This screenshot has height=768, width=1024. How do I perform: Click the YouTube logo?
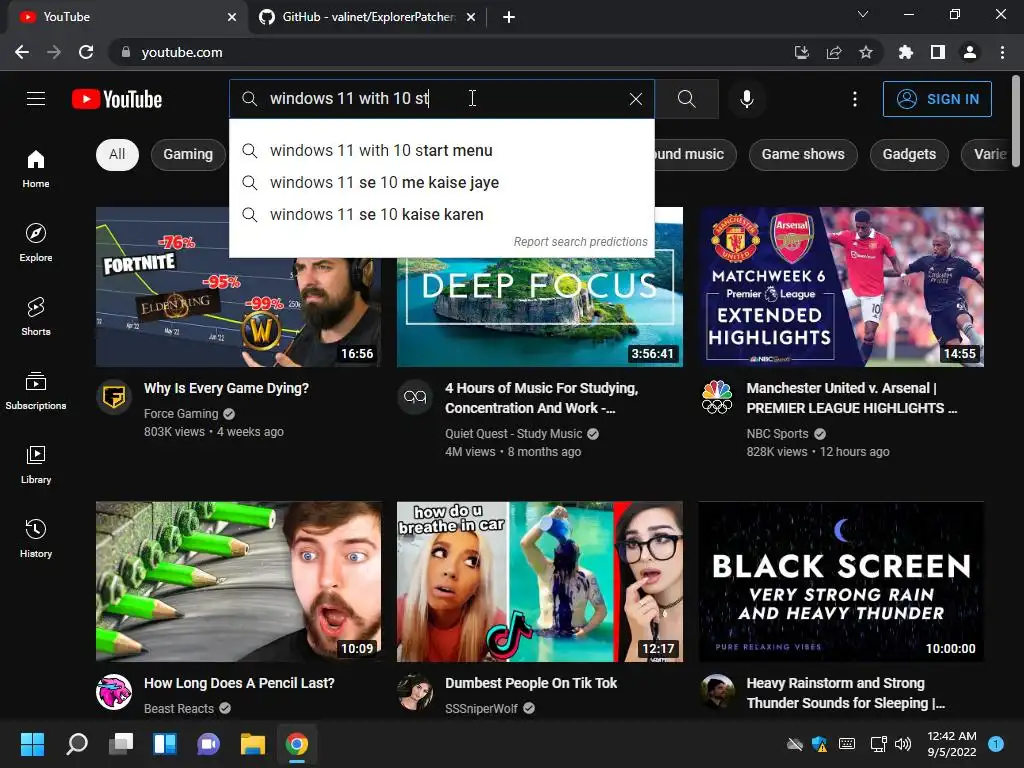pyautogui.click(x=117, y=99)
